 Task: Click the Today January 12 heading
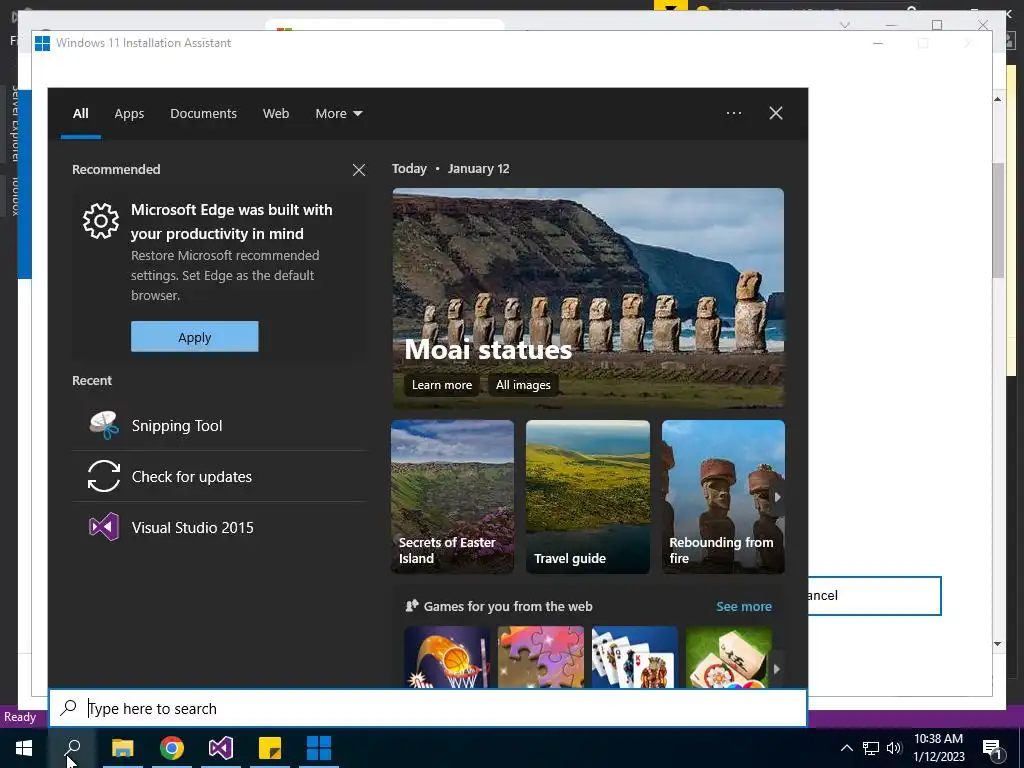click(x=451, y=168)
